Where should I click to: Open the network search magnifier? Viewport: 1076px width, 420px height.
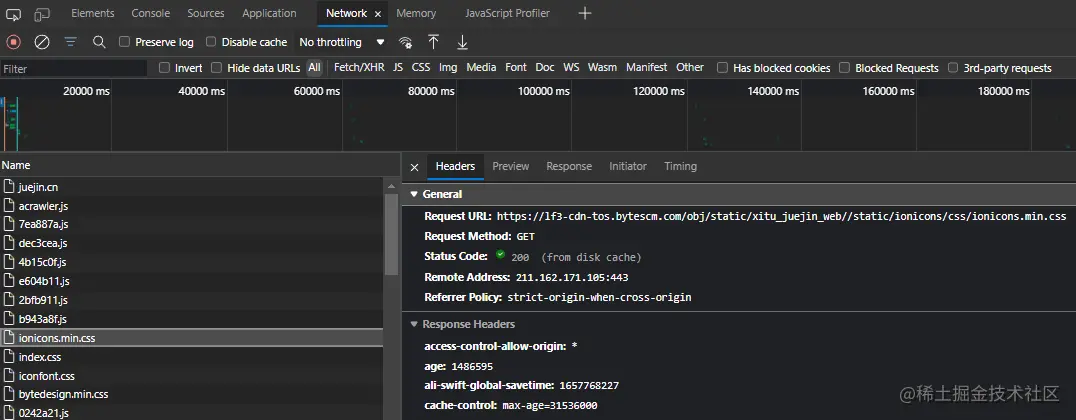pyautogui.click(x=99, y=43)
